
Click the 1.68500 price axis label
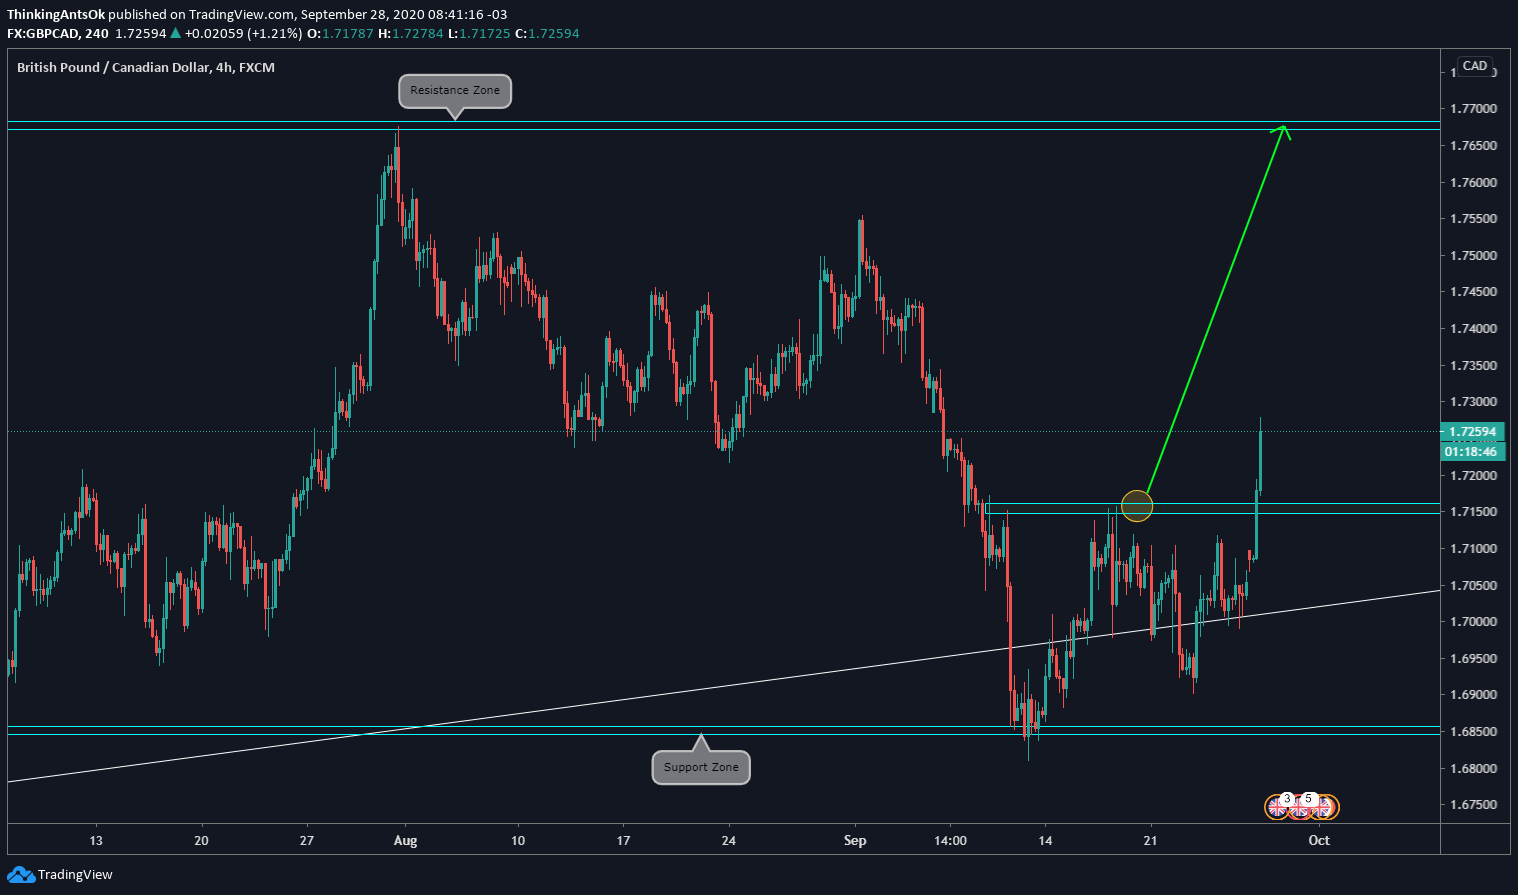click(x=1474, y=732)
